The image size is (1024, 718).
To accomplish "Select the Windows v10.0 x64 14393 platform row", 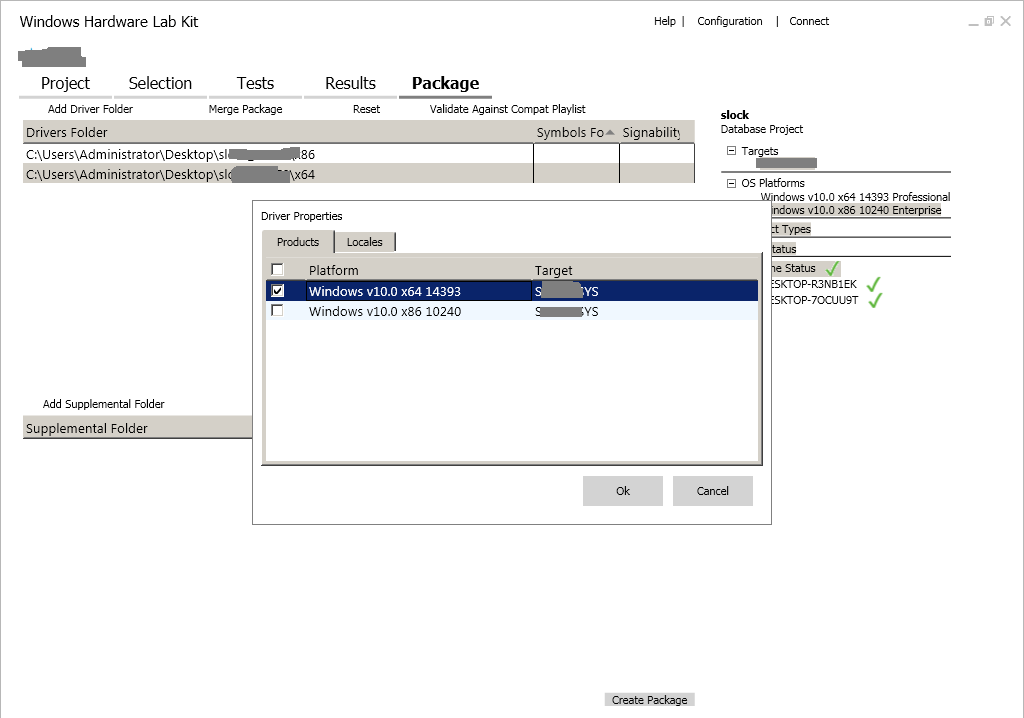I will point(512,291).
